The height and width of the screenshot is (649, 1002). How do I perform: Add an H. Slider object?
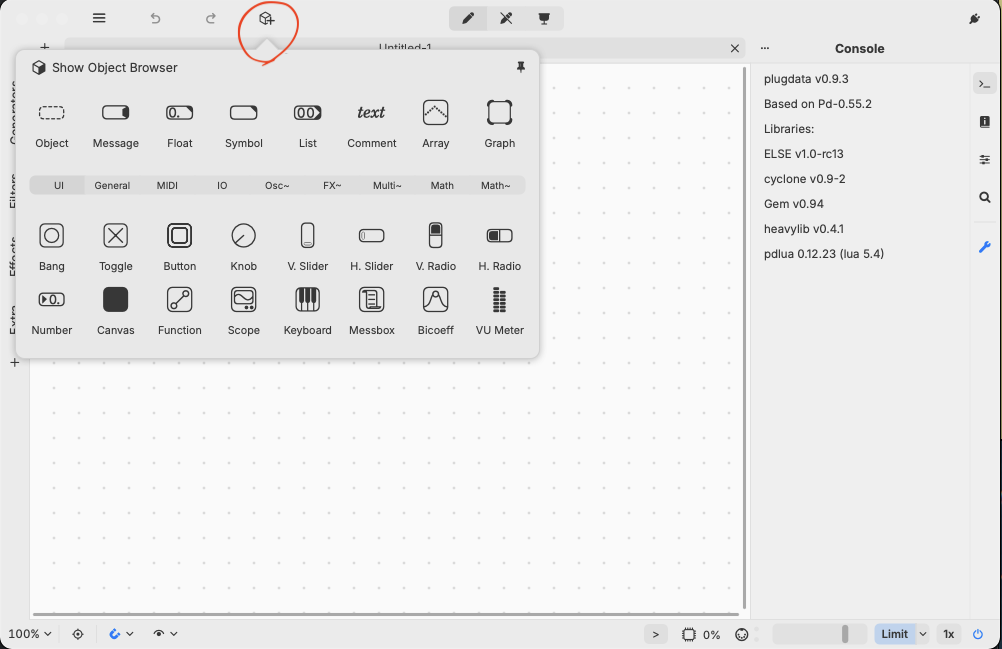tap(371, 247)
